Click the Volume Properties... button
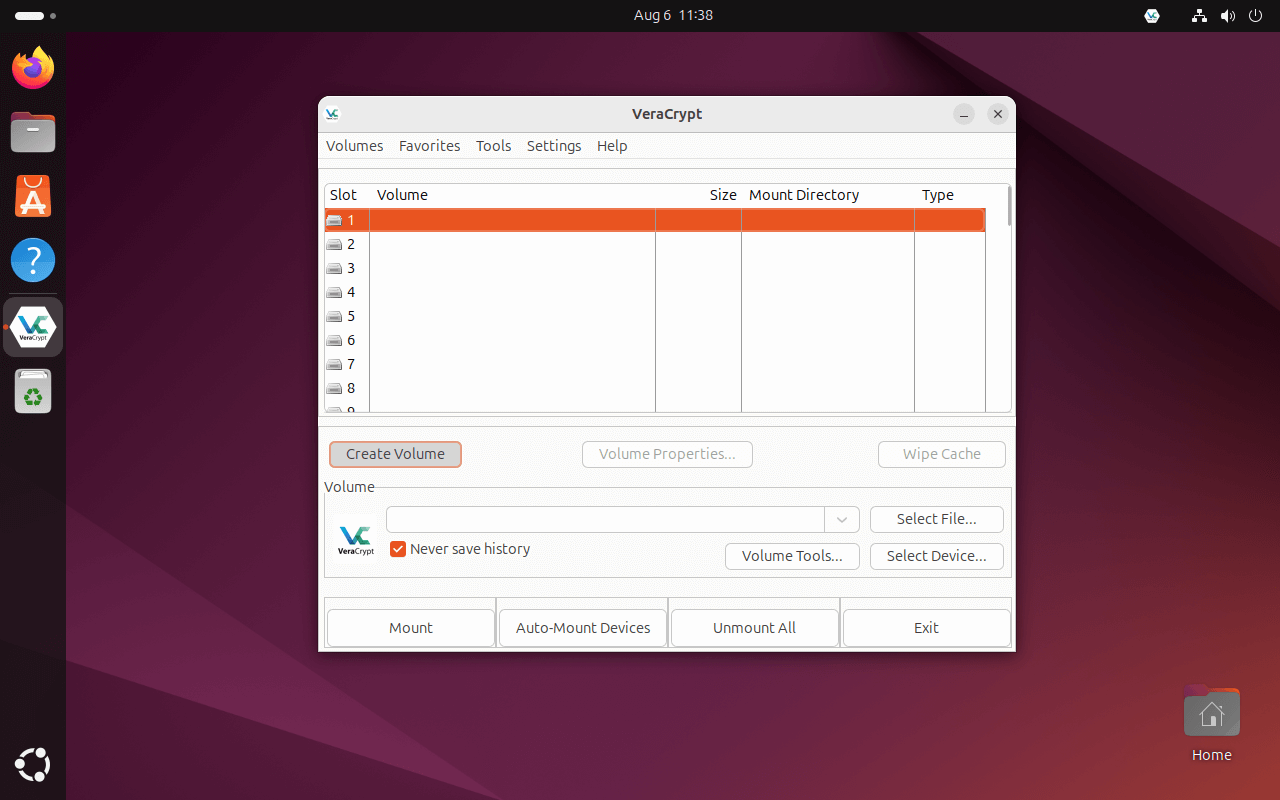Image resolution: width=1280 pixels, height=800 pixels. click(x=667, y=454)
